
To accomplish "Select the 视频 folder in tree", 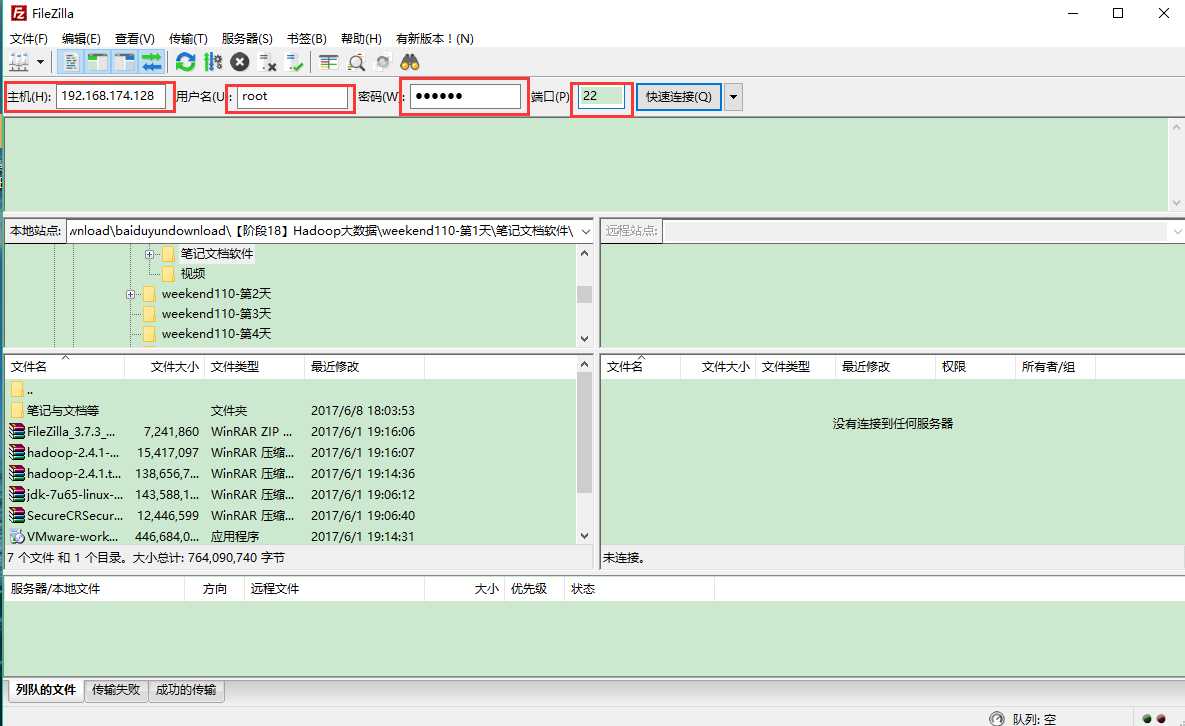I will 193,273.
